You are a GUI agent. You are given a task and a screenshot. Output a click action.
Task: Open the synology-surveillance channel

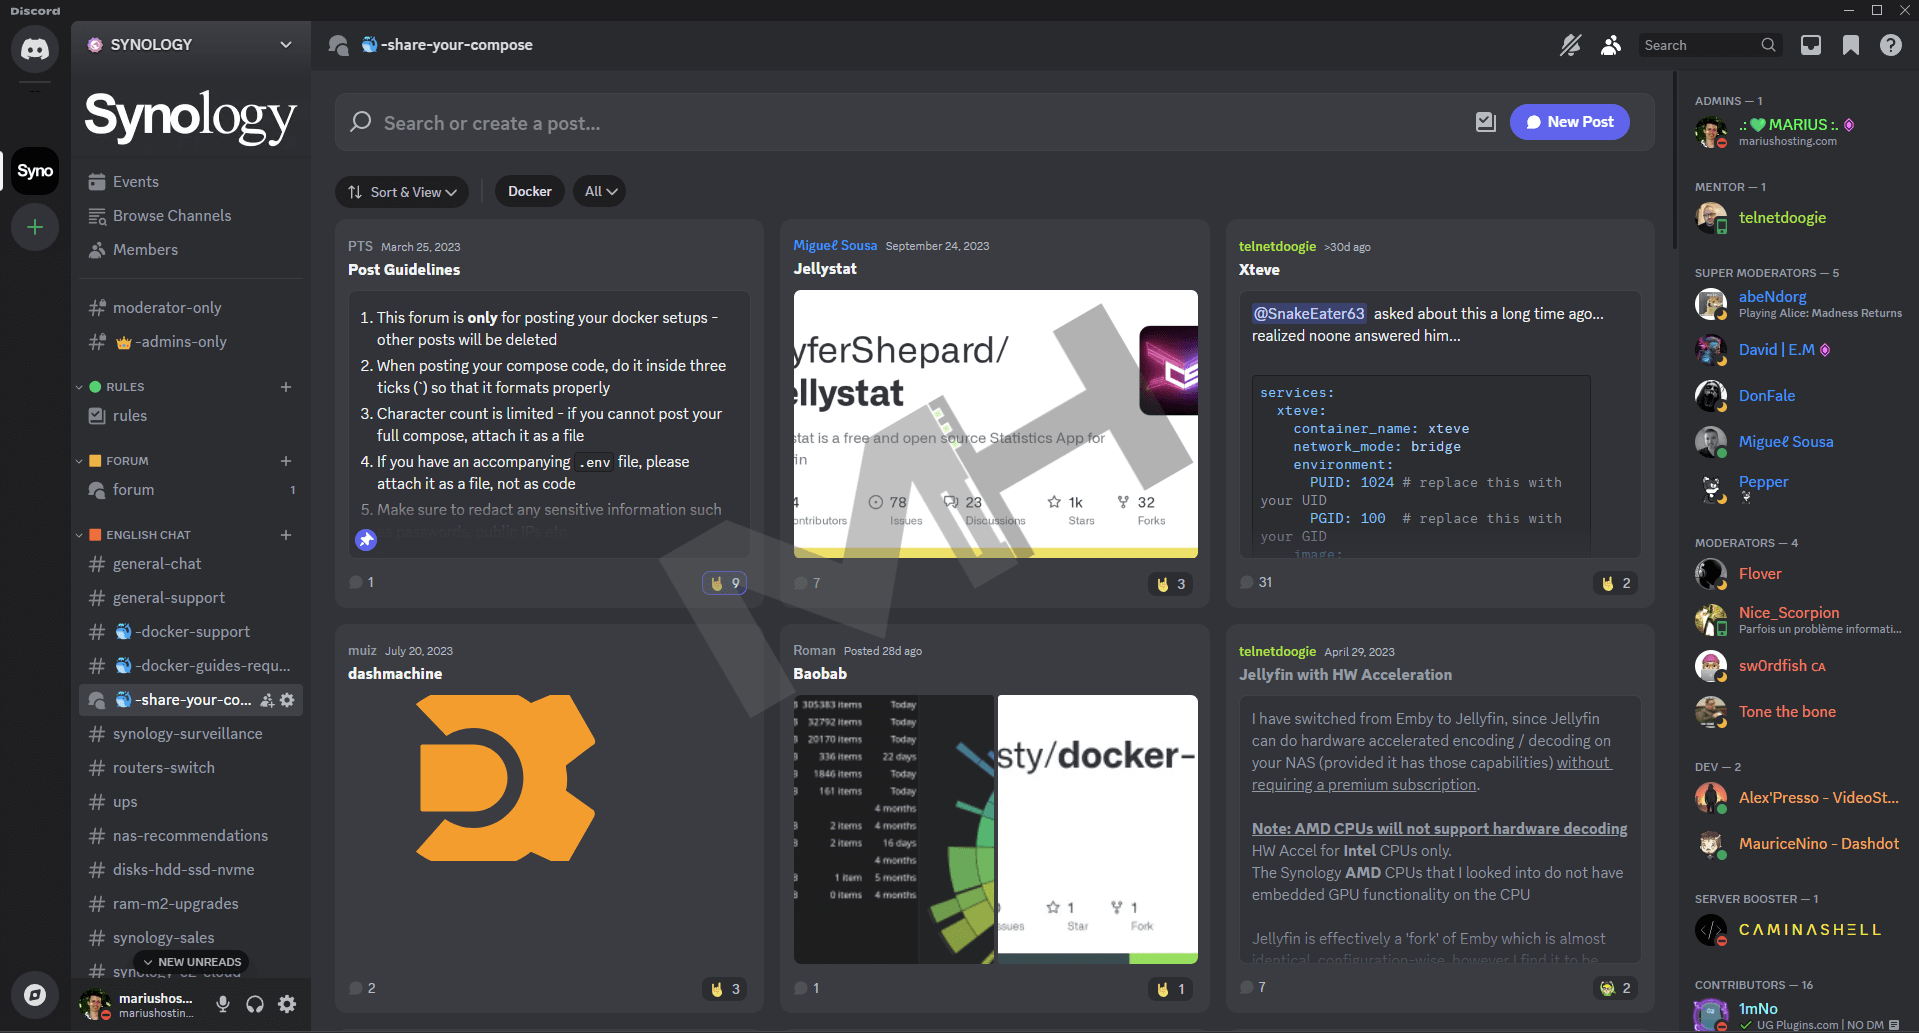pos(190,734)
